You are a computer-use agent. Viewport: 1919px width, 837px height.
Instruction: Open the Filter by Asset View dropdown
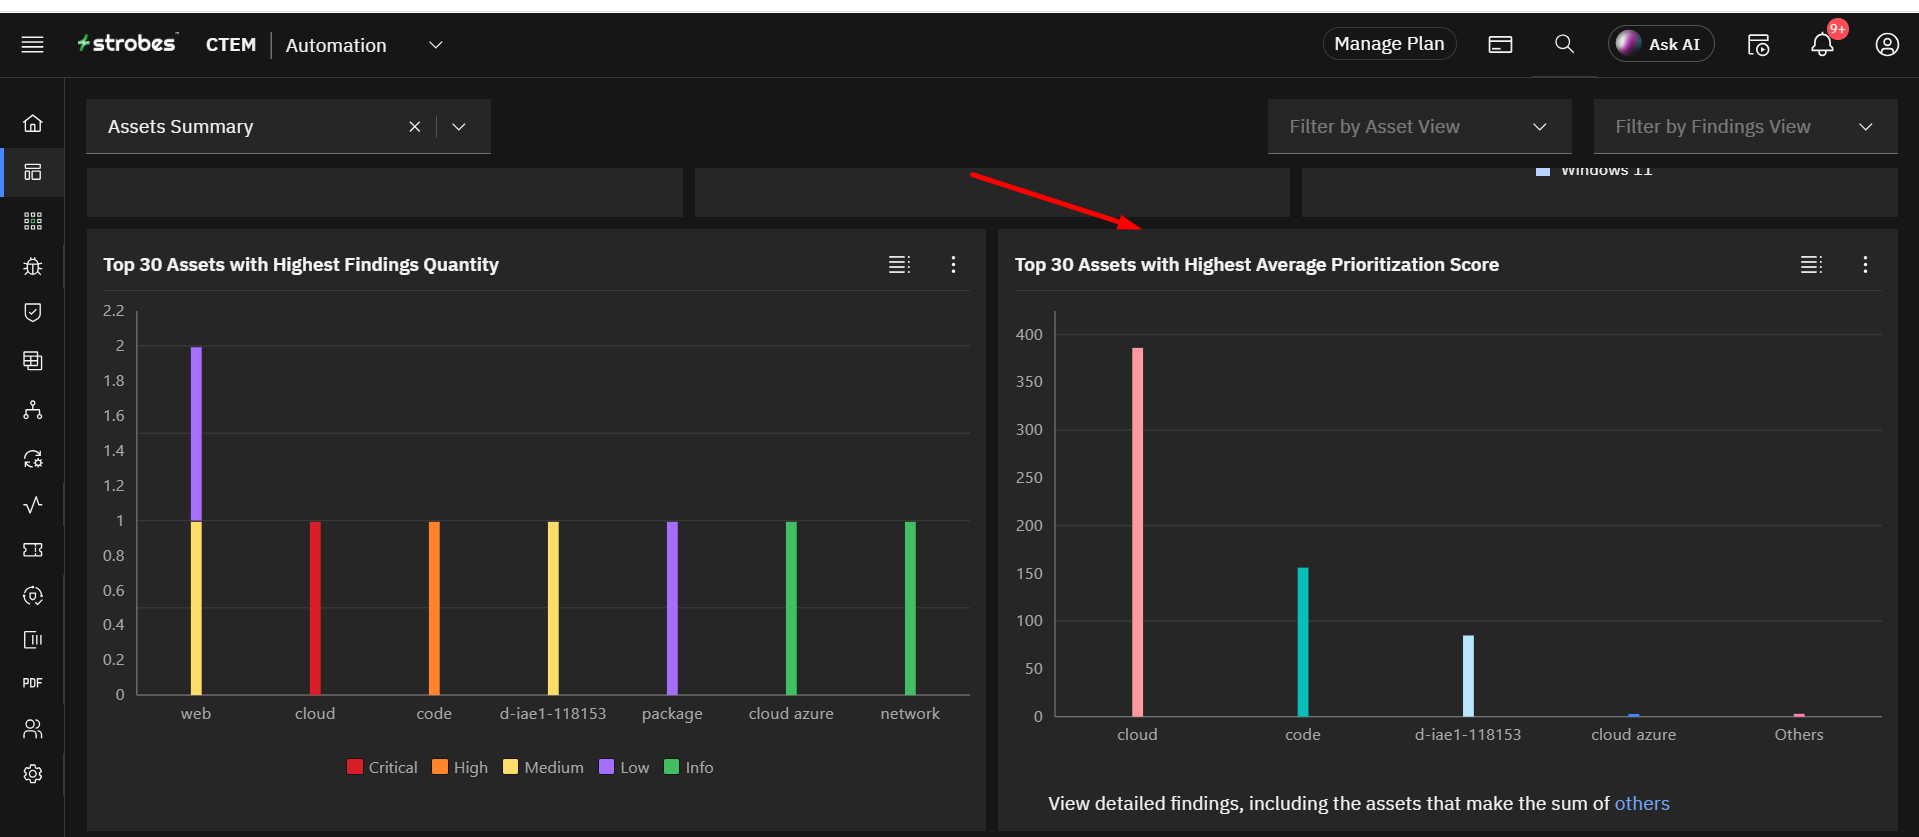(x=1419, y=127)
